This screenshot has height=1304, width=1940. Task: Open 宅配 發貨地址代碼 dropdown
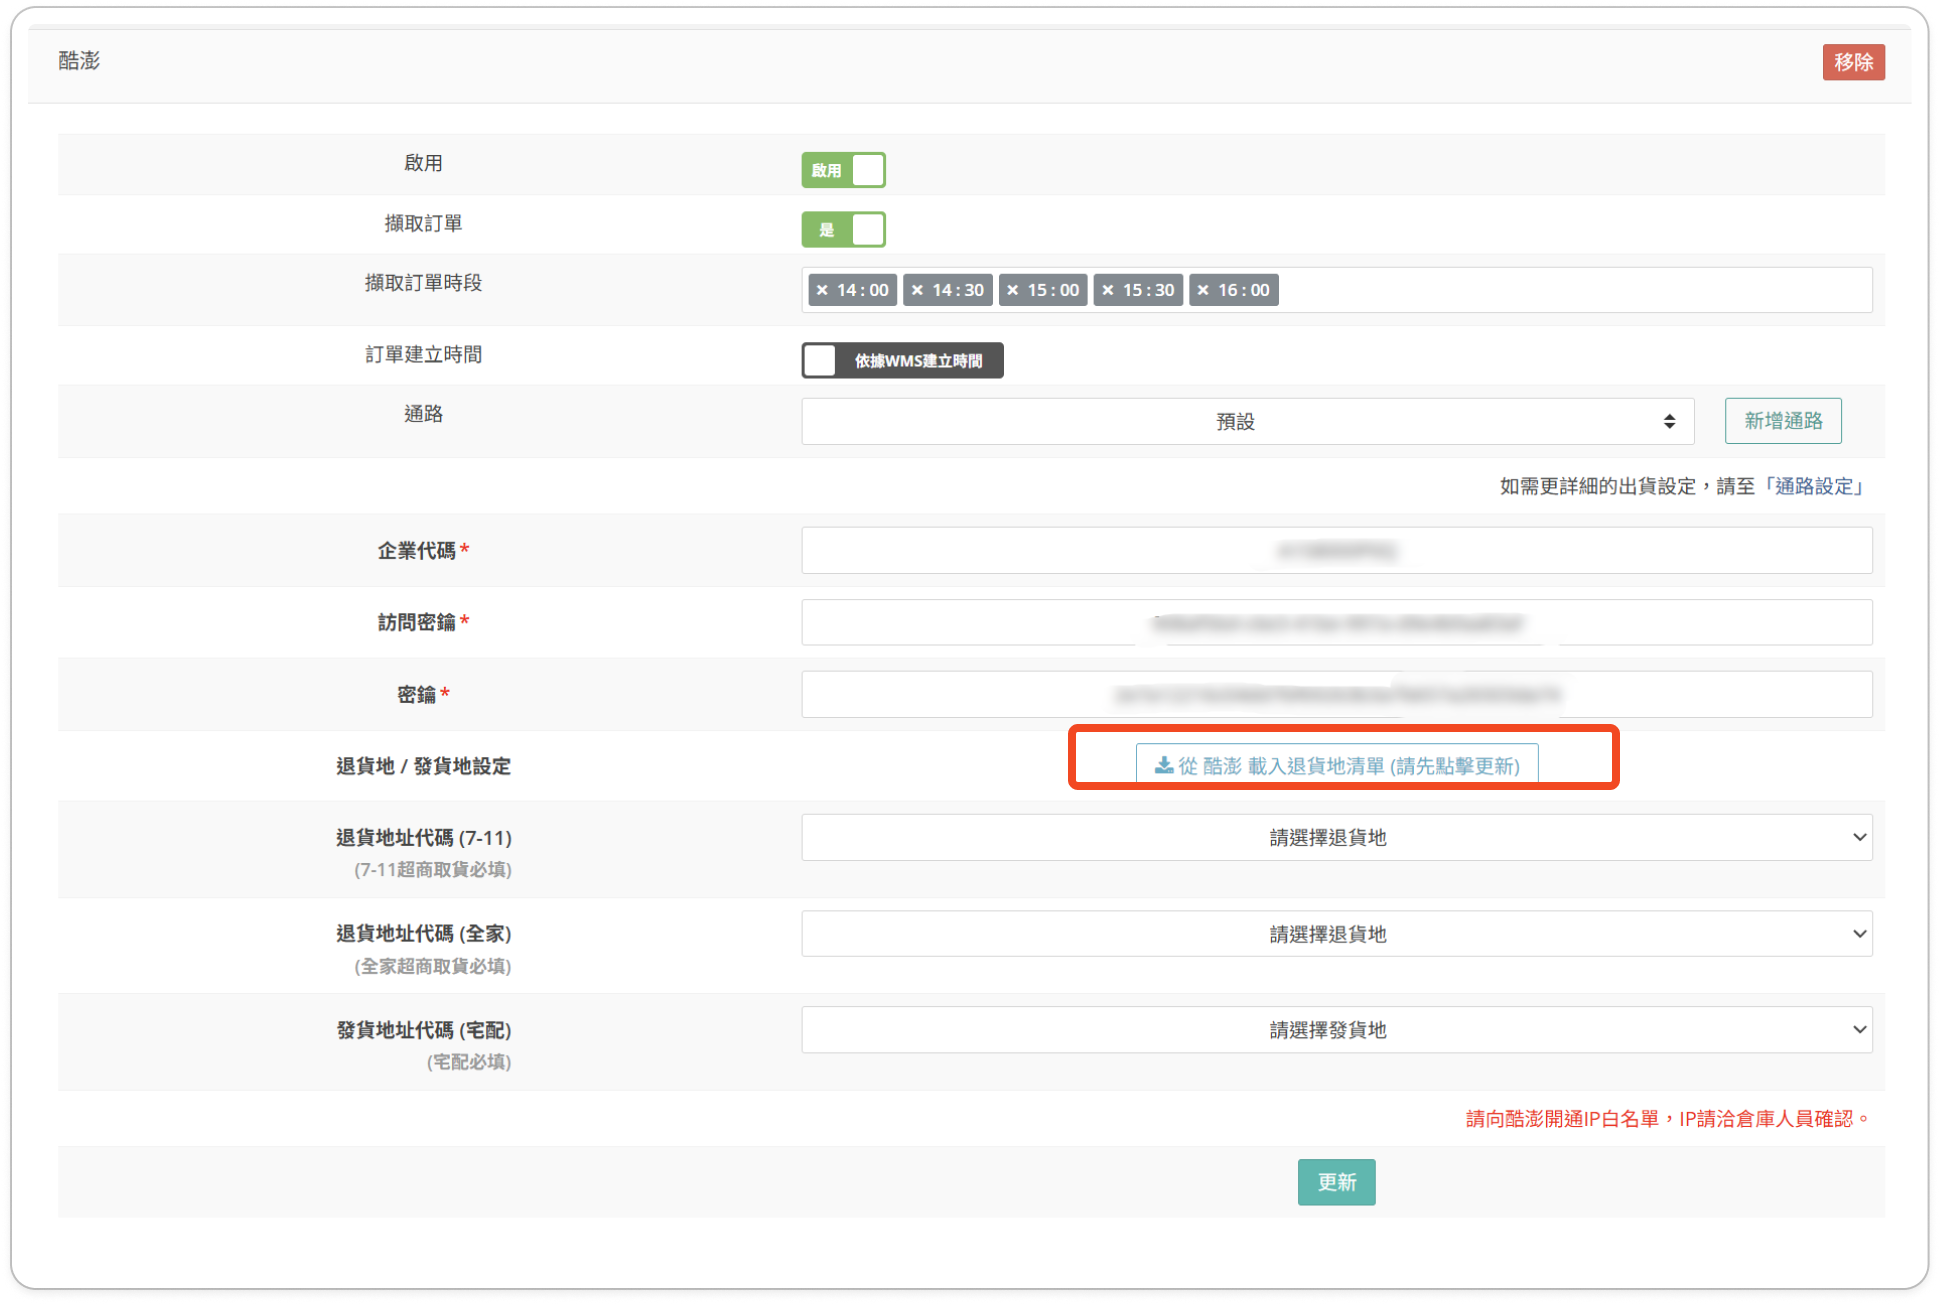coord(1336,1030)
